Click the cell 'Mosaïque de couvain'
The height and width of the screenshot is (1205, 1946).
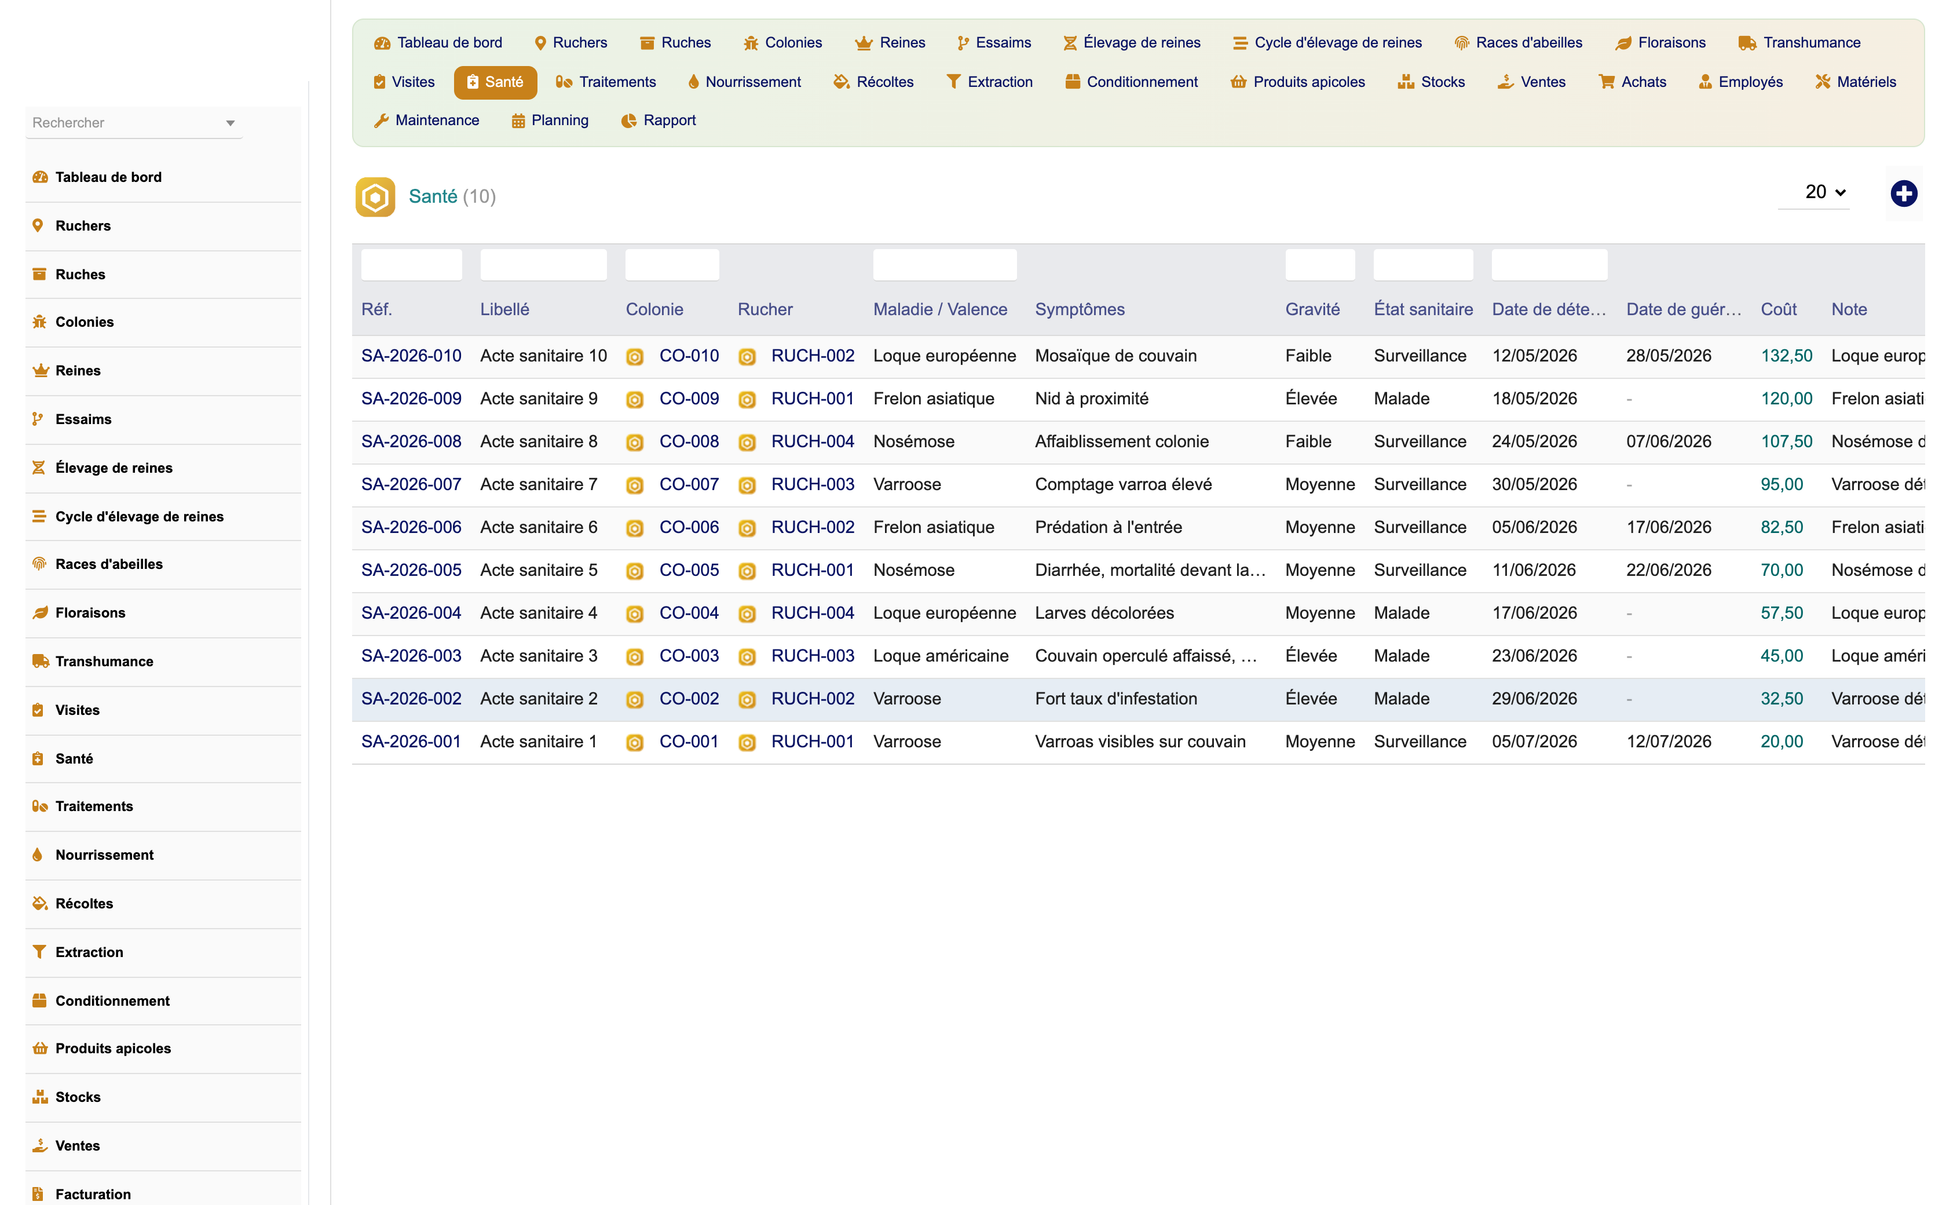pyautogui.click(x=1116, y=356)
